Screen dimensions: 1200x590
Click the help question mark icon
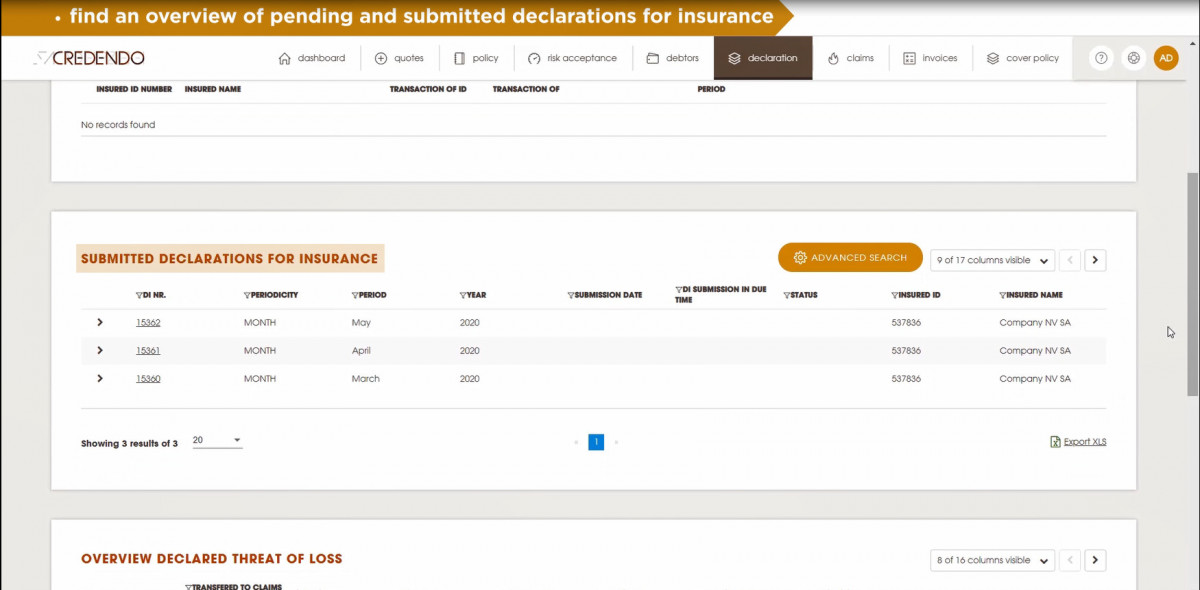pyautogui.click(x=1101, y=58)
